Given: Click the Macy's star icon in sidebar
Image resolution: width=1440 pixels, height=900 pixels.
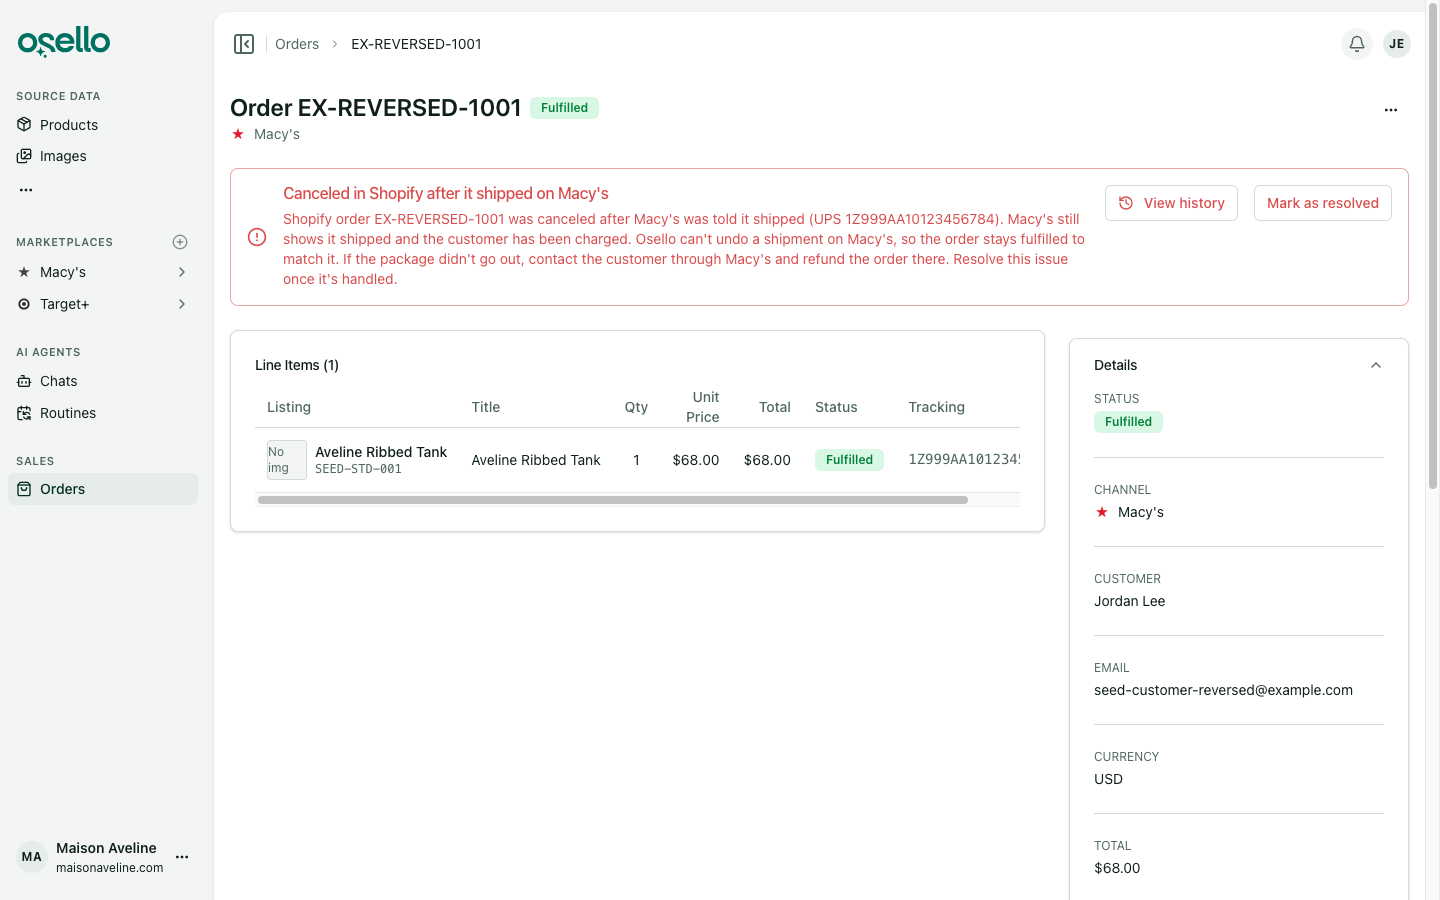Looking at the screenshot, I should coord(24,272).
